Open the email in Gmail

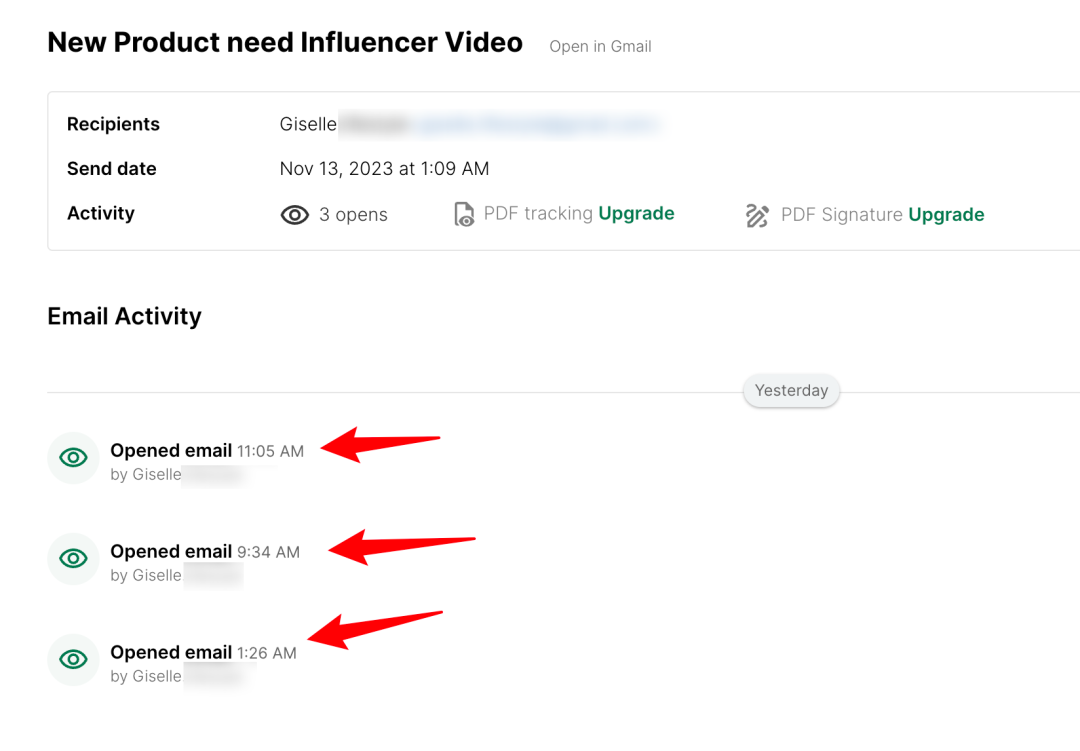point(600,46)
